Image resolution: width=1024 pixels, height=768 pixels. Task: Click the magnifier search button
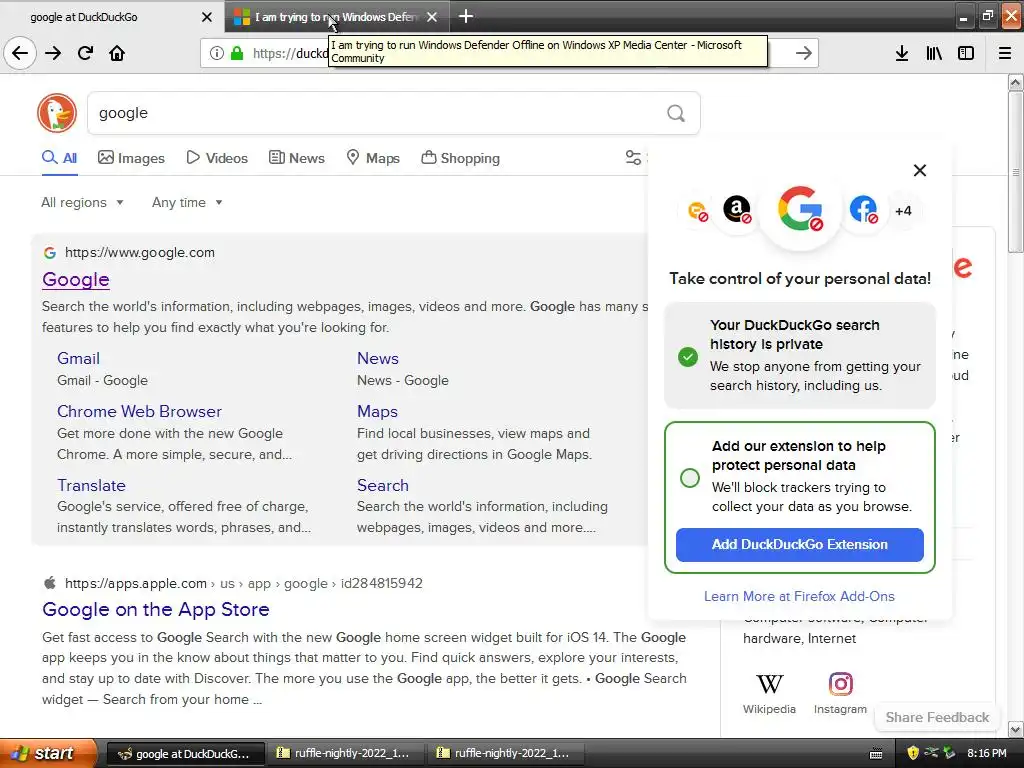click(676, 114)
